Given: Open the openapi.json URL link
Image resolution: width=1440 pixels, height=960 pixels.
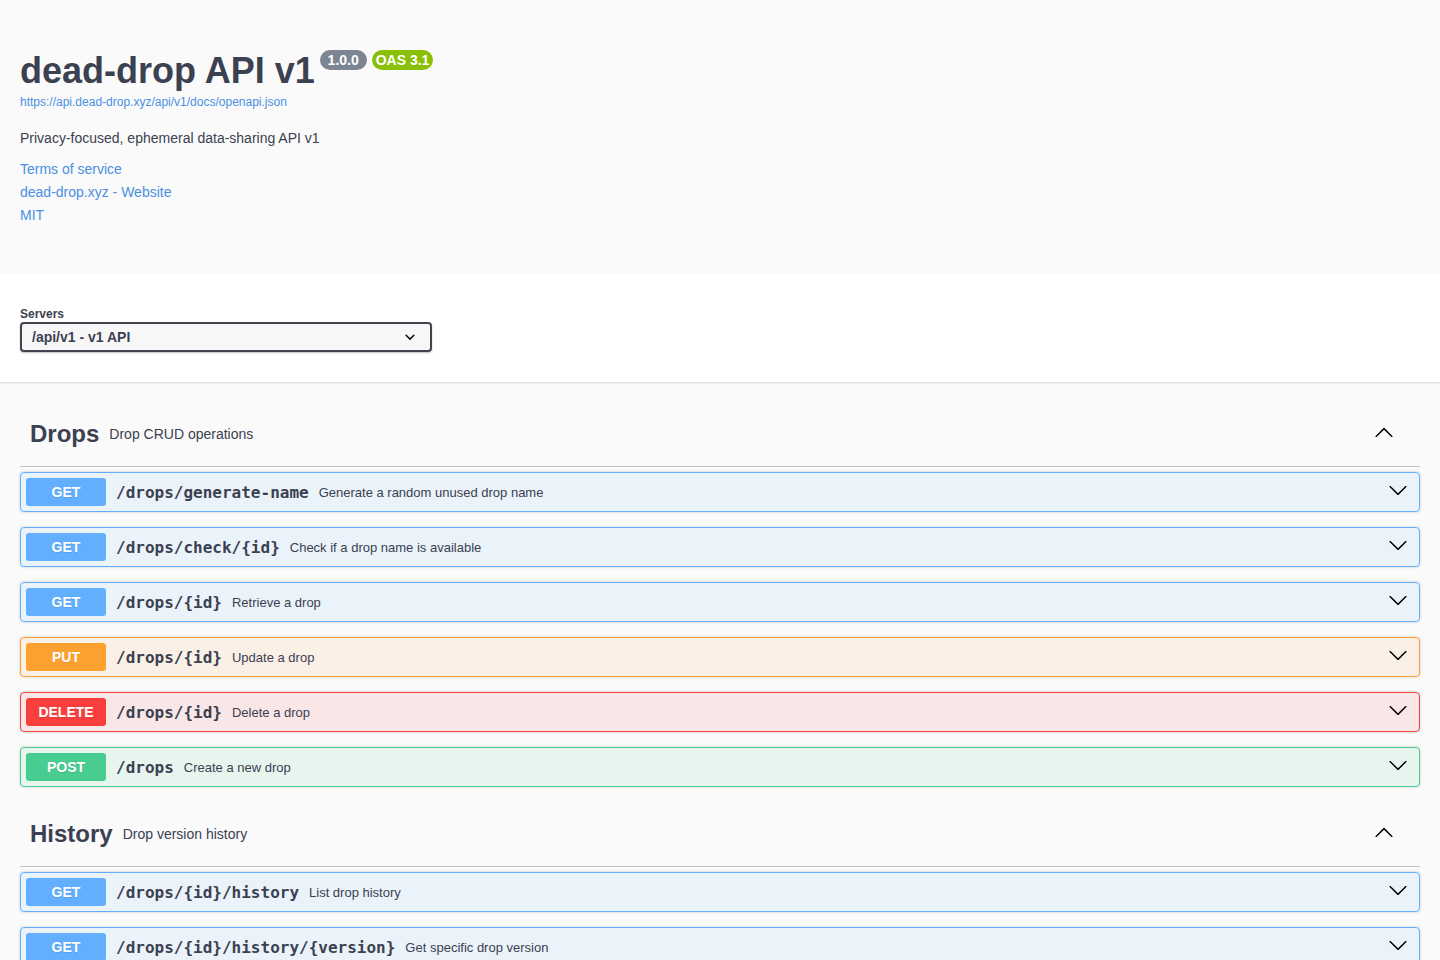Looking at the screenshot, I should (x=153, y=102).
